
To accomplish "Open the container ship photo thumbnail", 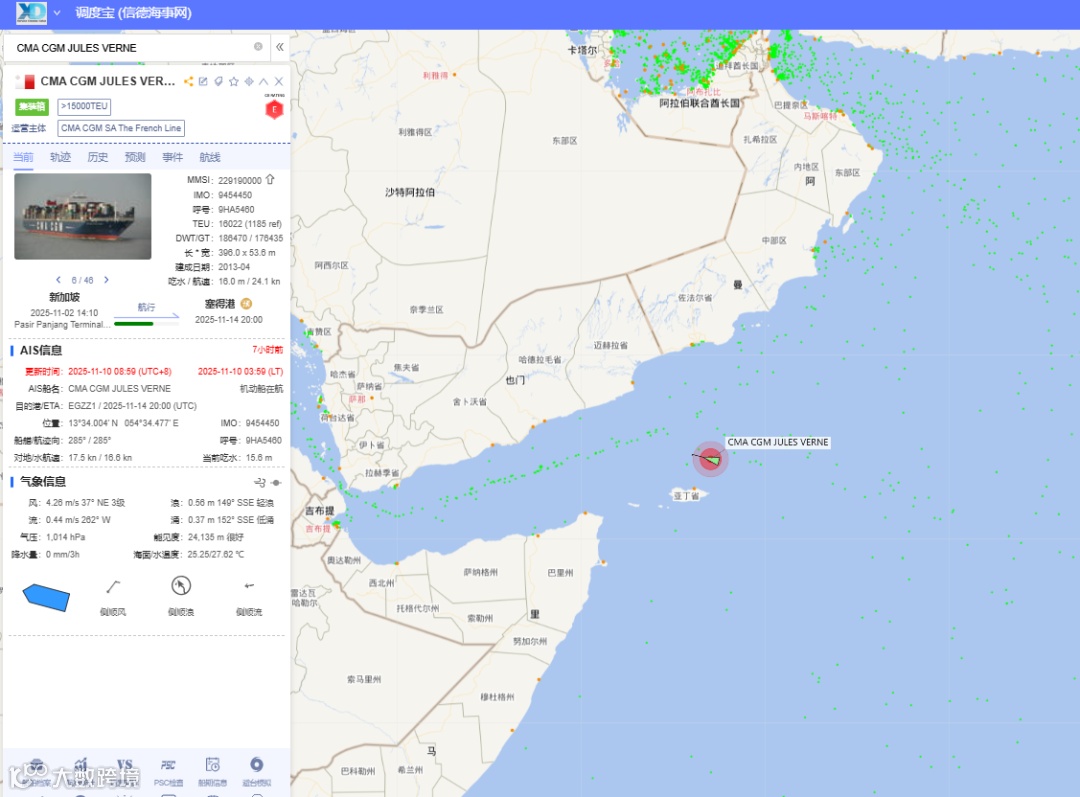I will (83, 216).
